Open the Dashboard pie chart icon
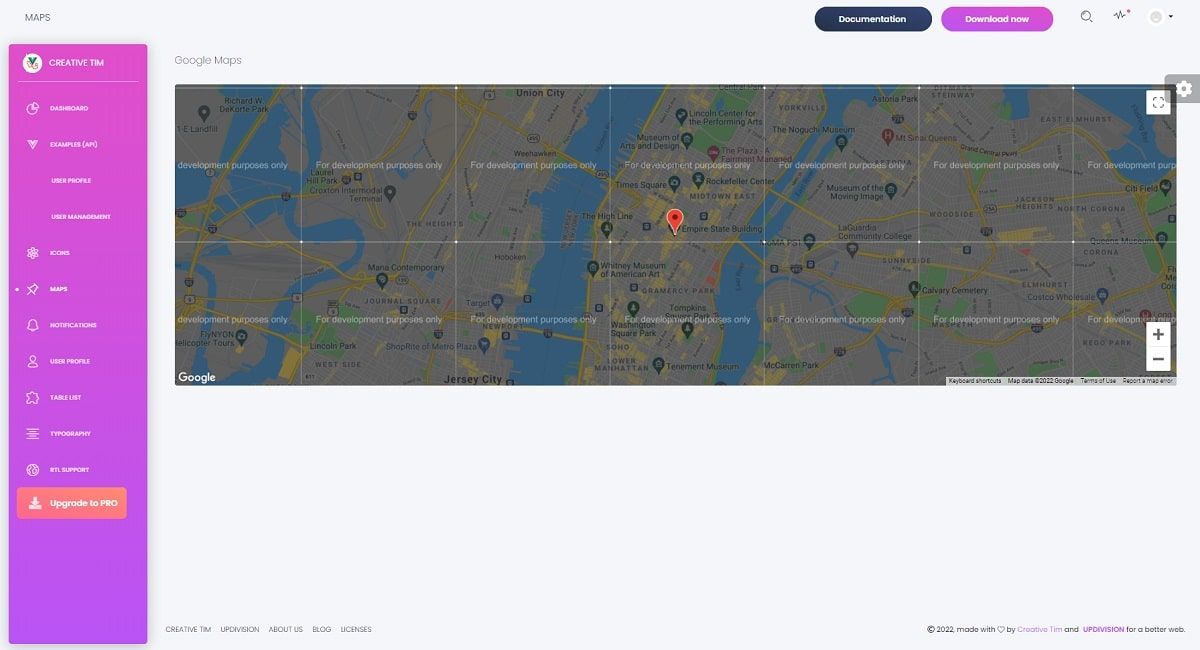1200x650 pixels. [x=32, y=108]
